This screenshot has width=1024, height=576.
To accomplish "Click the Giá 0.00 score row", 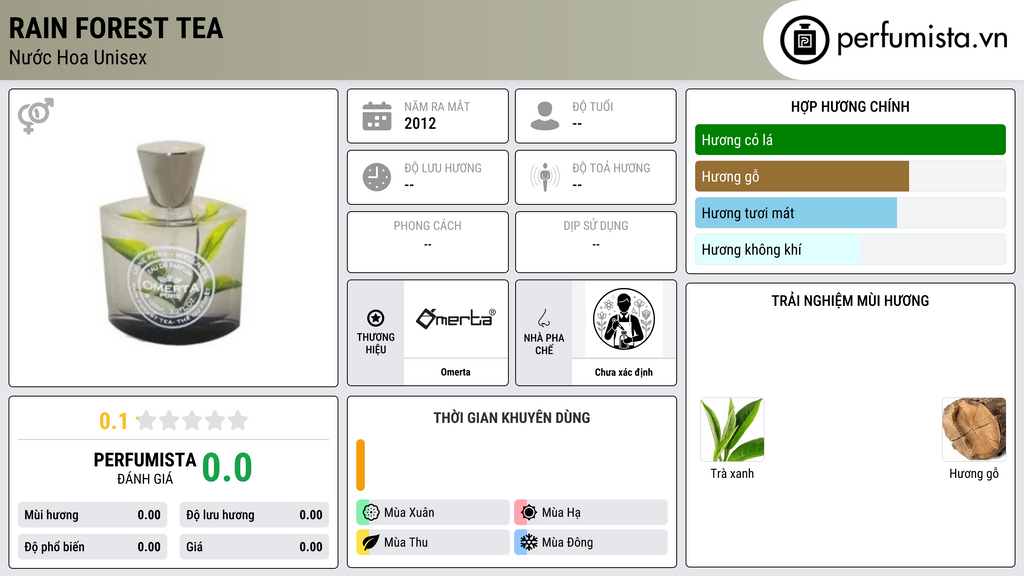I will tap(254, 547).
